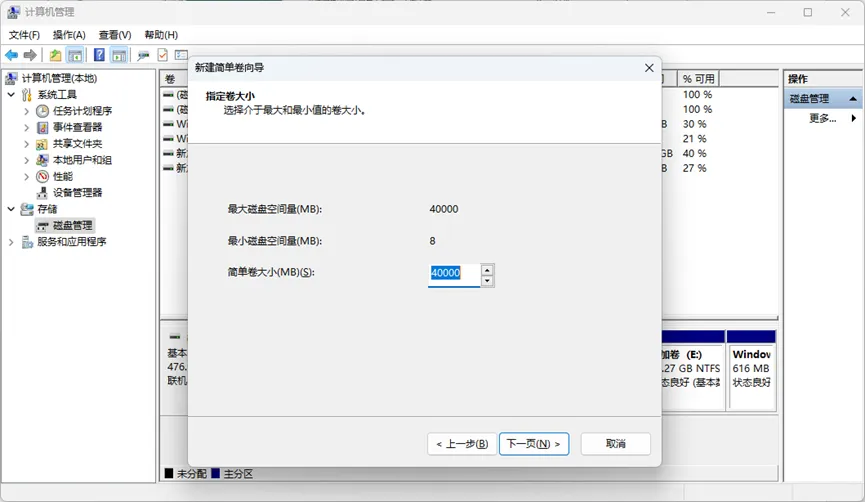Toggle the show/hide action pane icon
The height and width of the screenshot is (502, 865).
pos(119,55)
